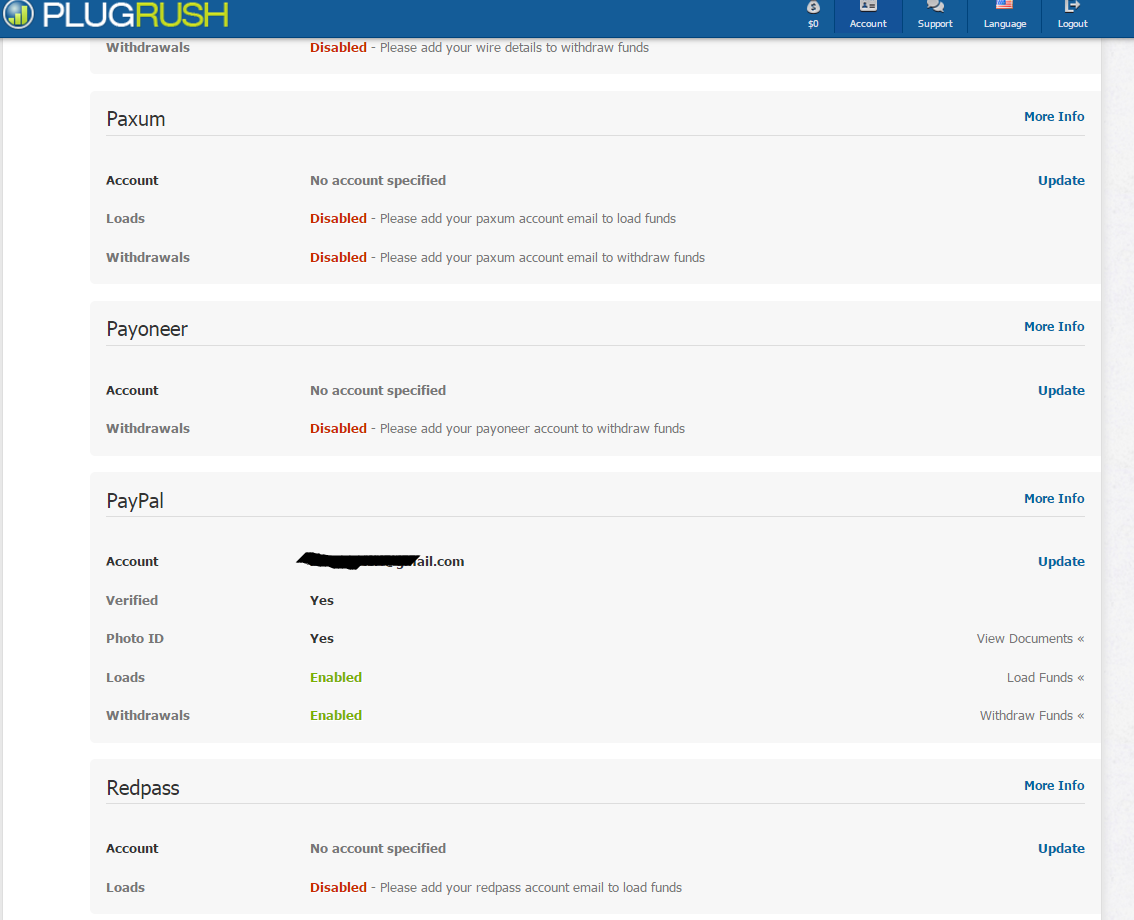Click wire details 'Disabled' status at top
Image resolution: width=1134 pixels, height=920 pixels.
click(x=338, y=48)
